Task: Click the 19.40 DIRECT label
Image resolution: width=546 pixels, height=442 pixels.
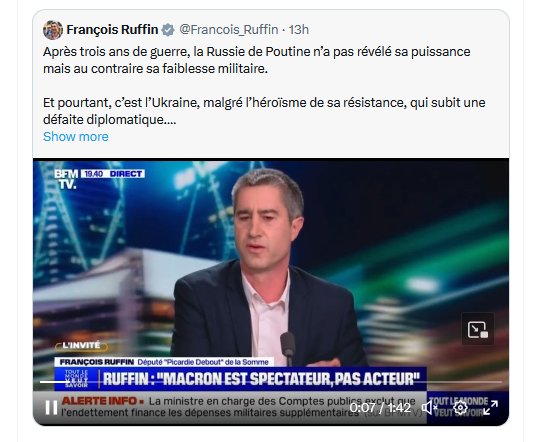Action: [113, 174]
